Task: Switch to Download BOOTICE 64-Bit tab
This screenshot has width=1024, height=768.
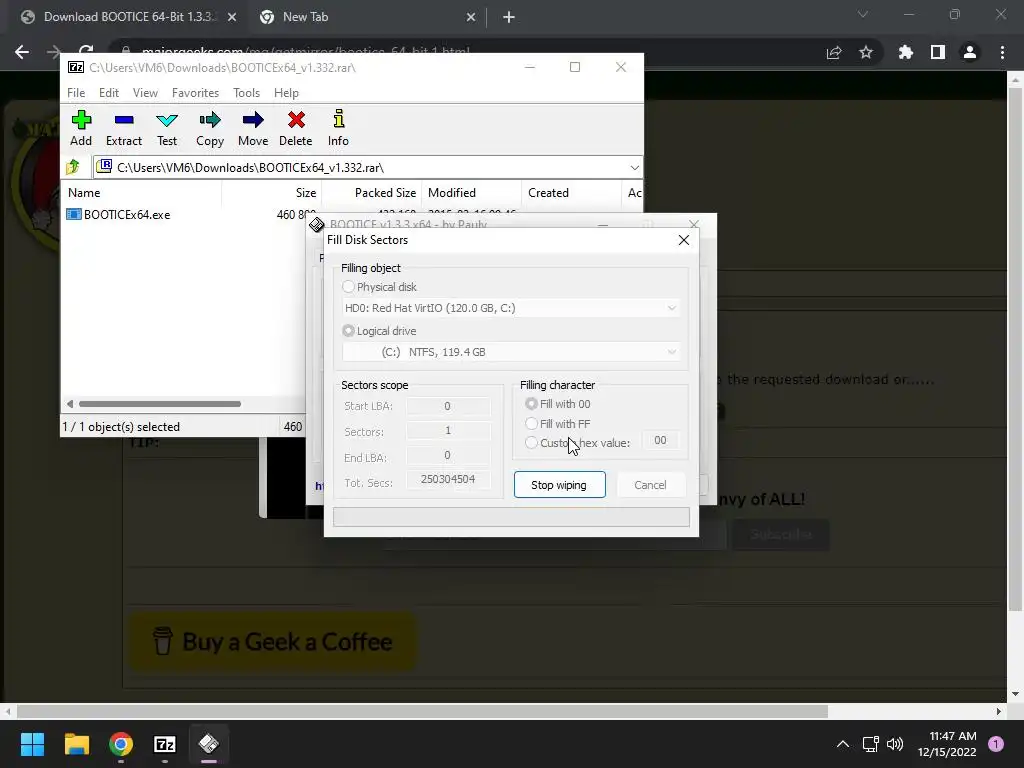Action: tap(128, 17)
